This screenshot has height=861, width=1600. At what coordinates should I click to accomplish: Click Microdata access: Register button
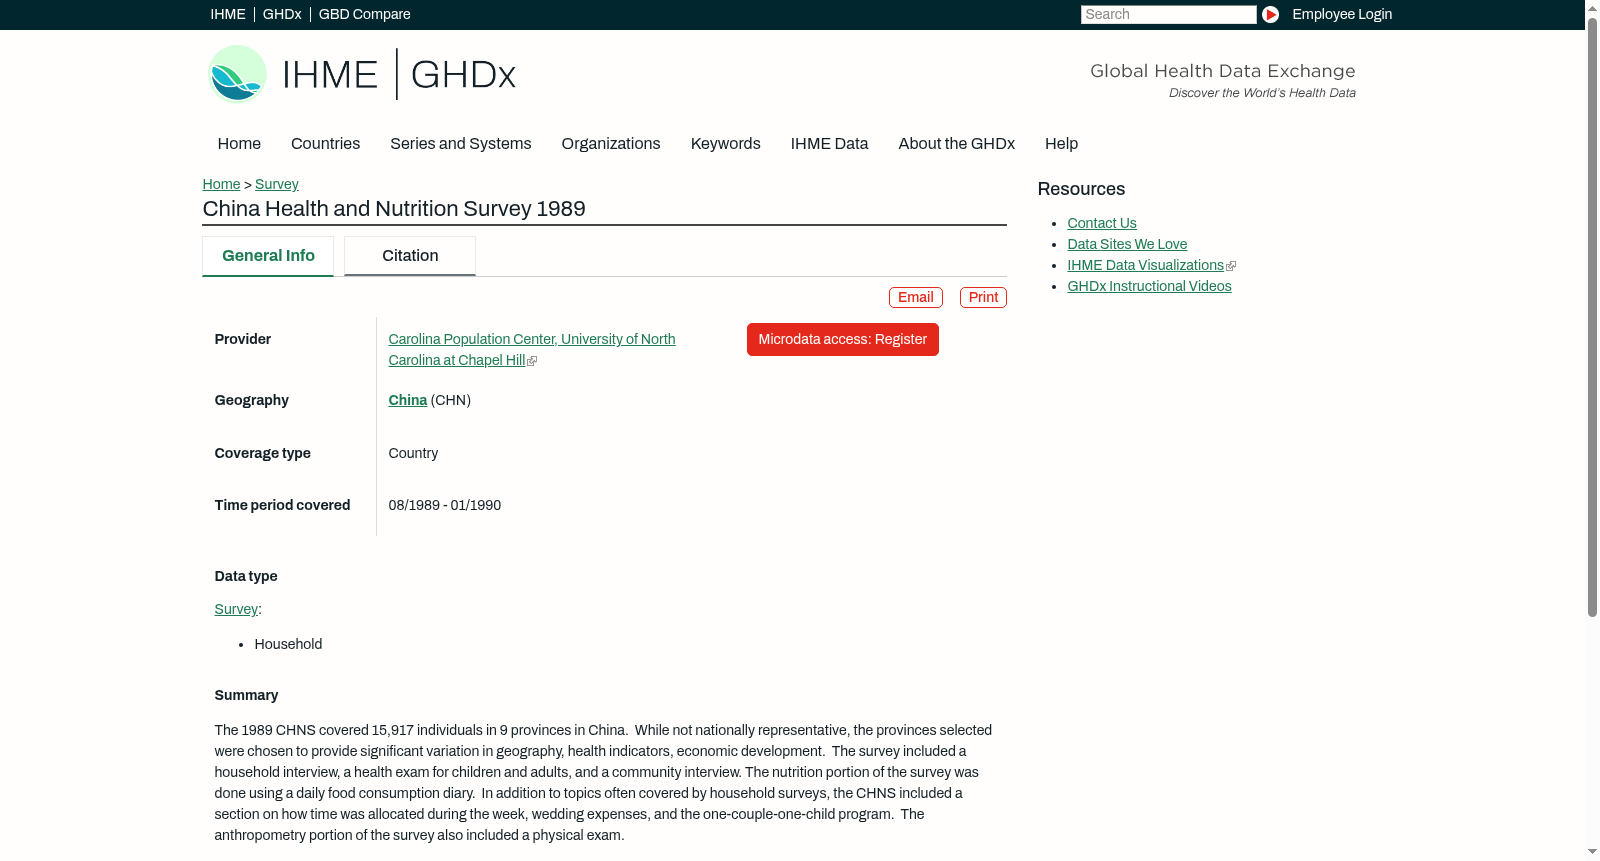click(x=843, y=339)
